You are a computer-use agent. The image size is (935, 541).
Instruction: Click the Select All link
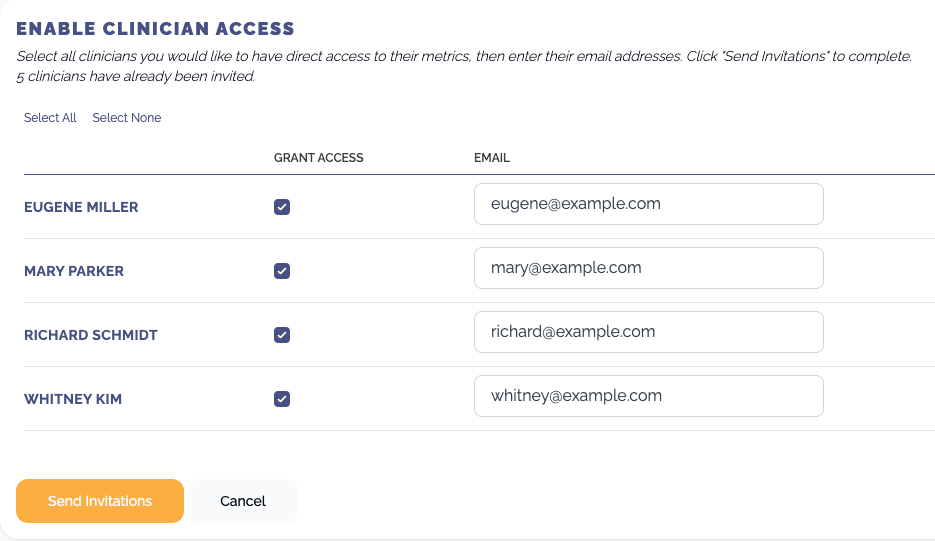(x=50, y=118)
